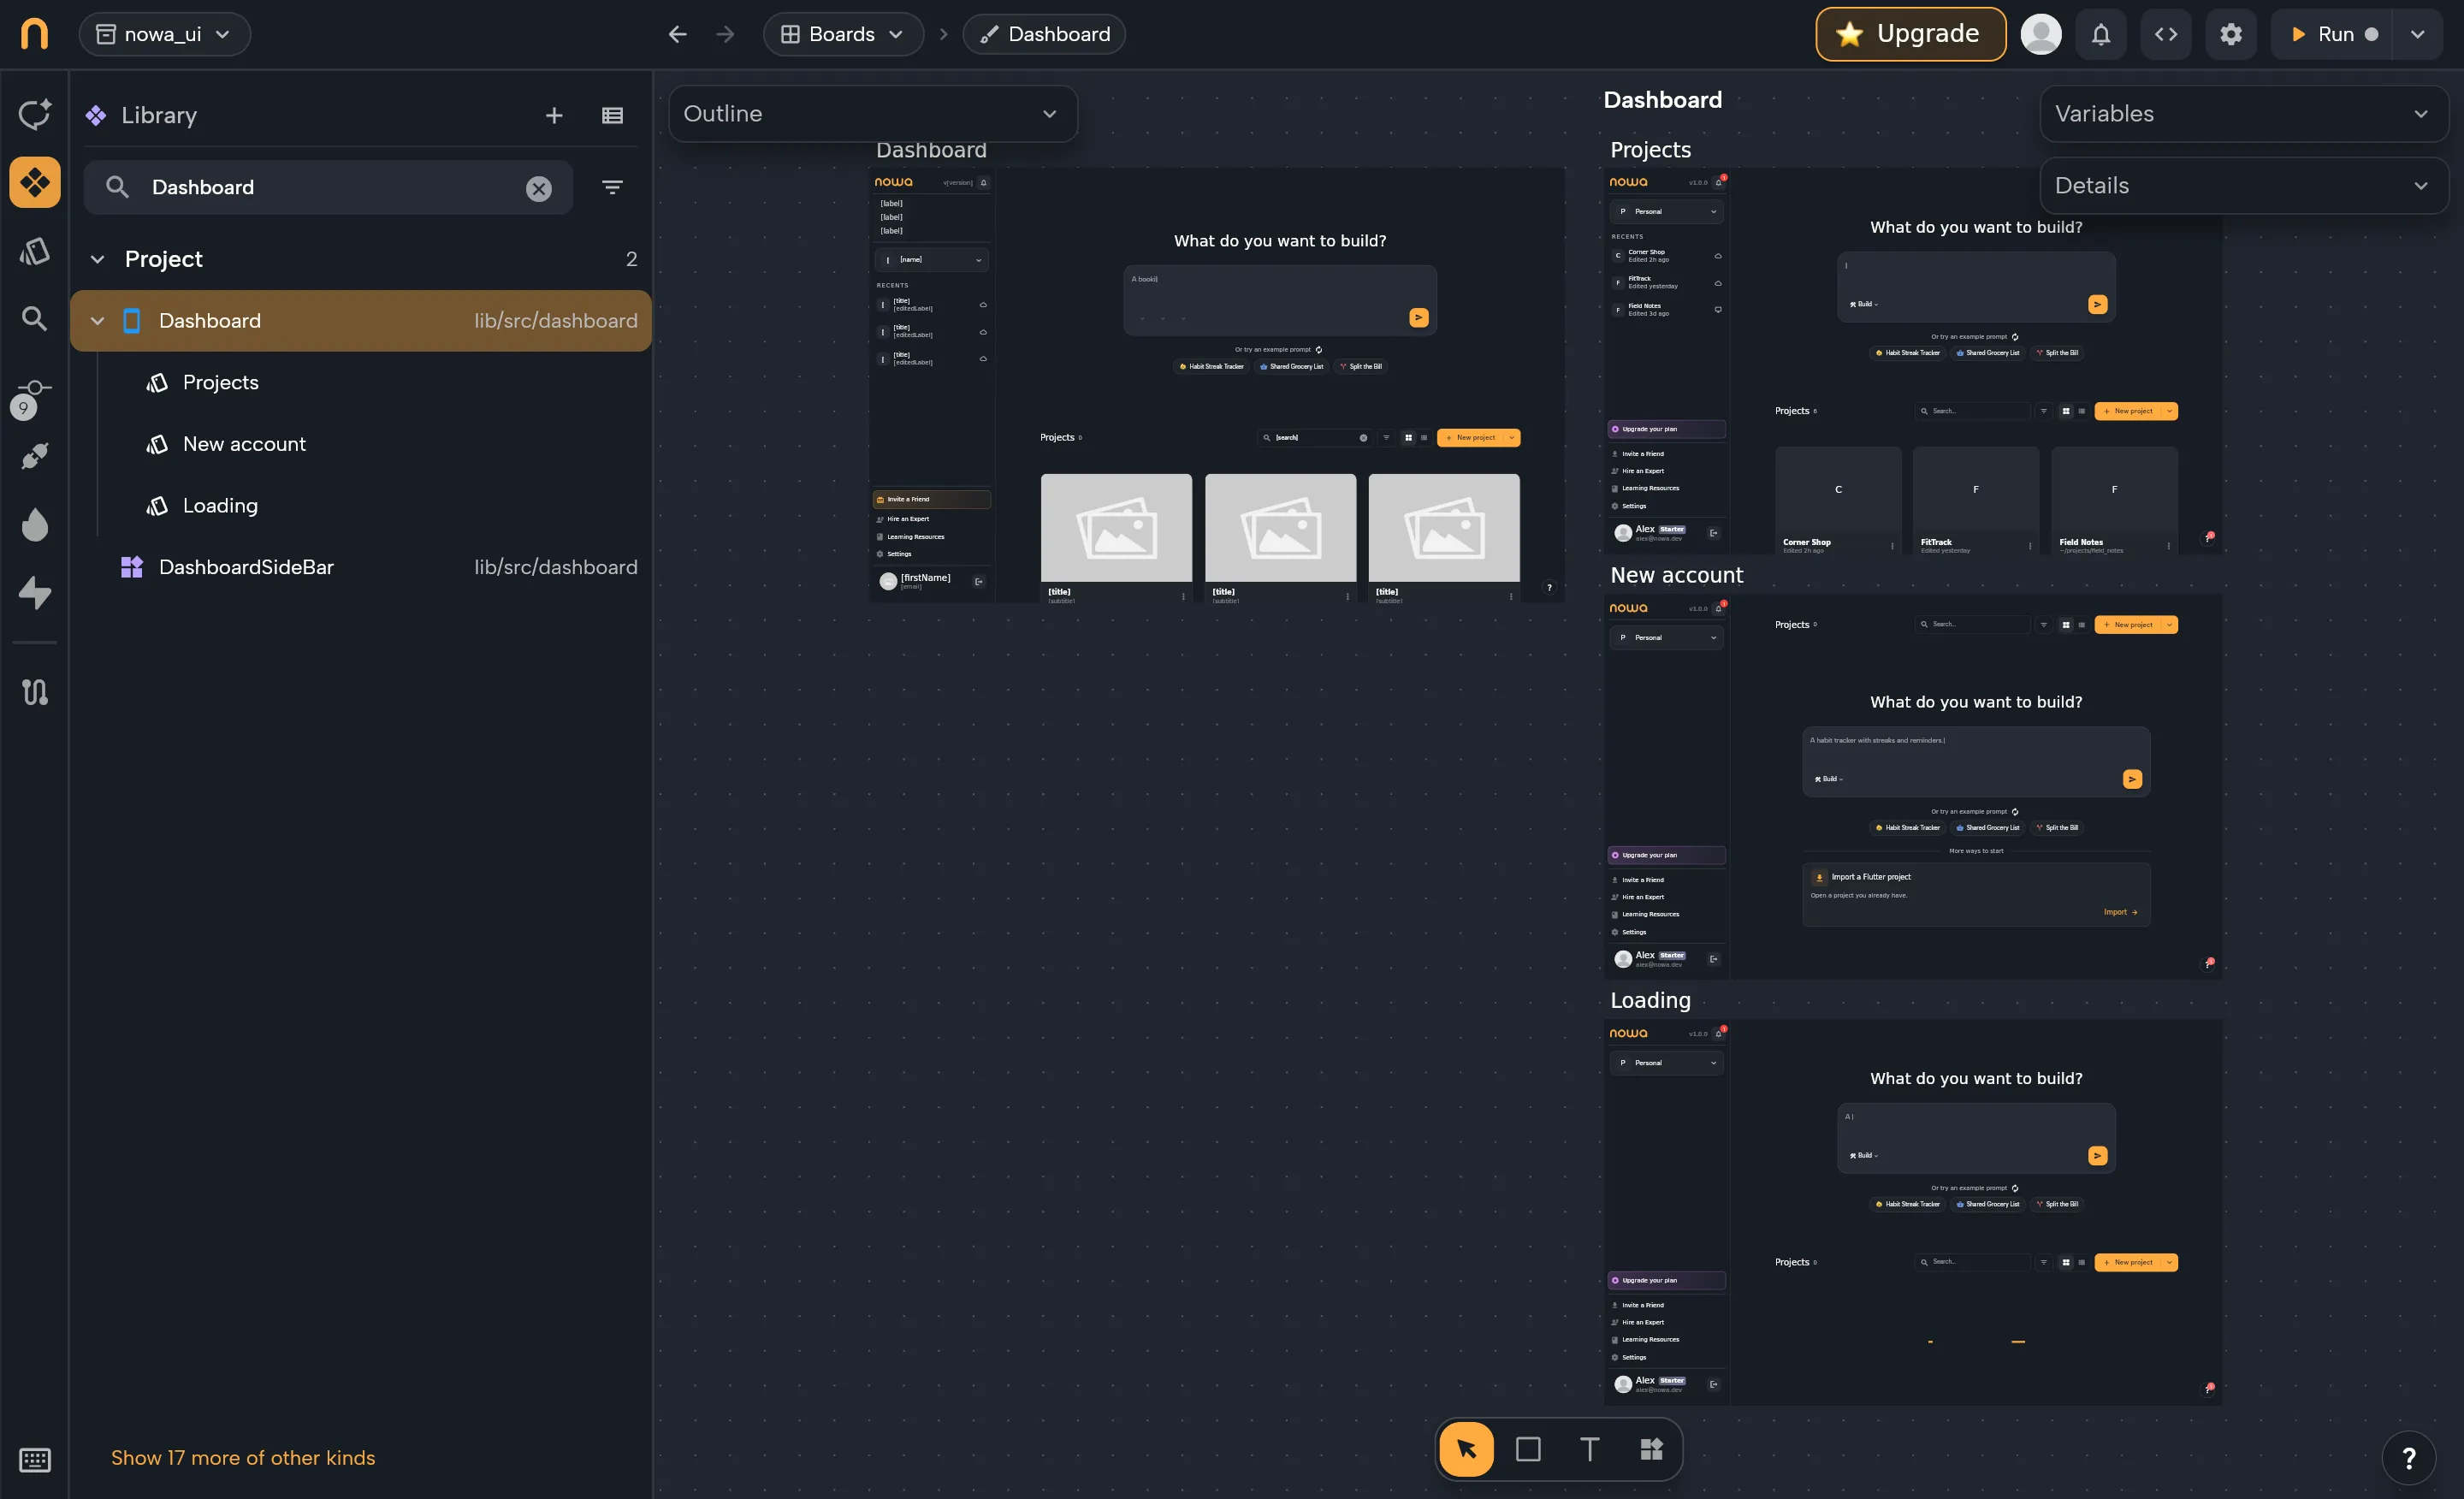Select the rectangle tool

(x=1528, y=1448)
